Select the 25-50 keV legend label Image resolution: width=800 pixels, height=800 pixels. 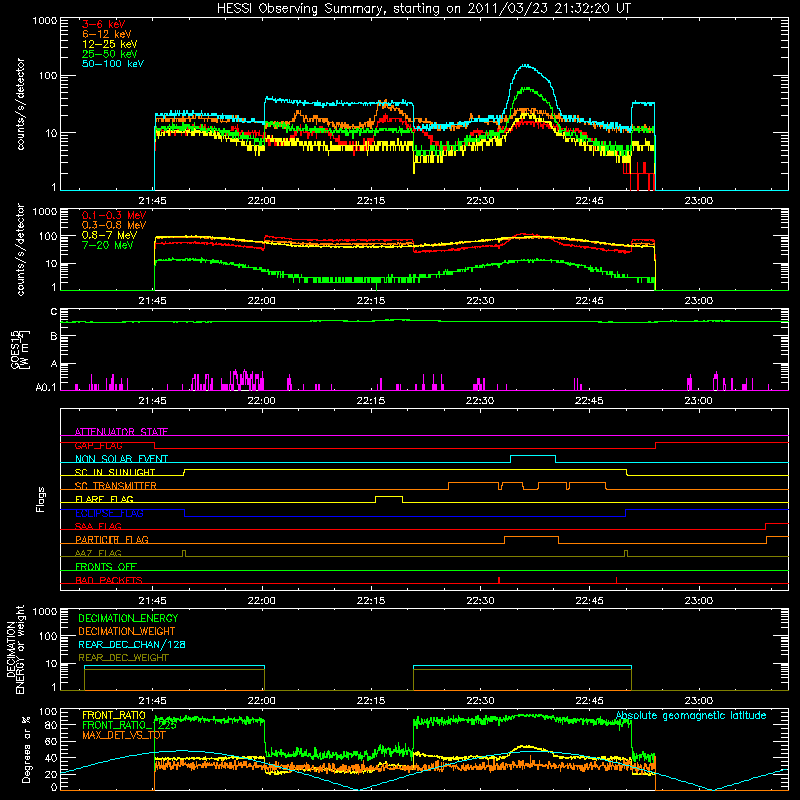point(109,54)
